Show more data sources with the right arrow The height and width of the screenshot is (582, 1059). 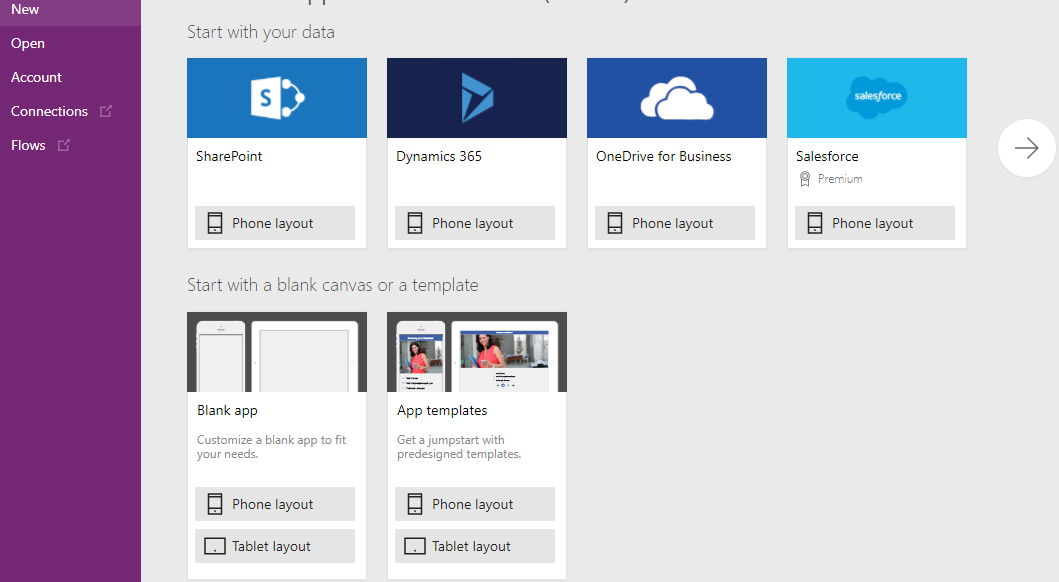click(x=1026, y=147)
